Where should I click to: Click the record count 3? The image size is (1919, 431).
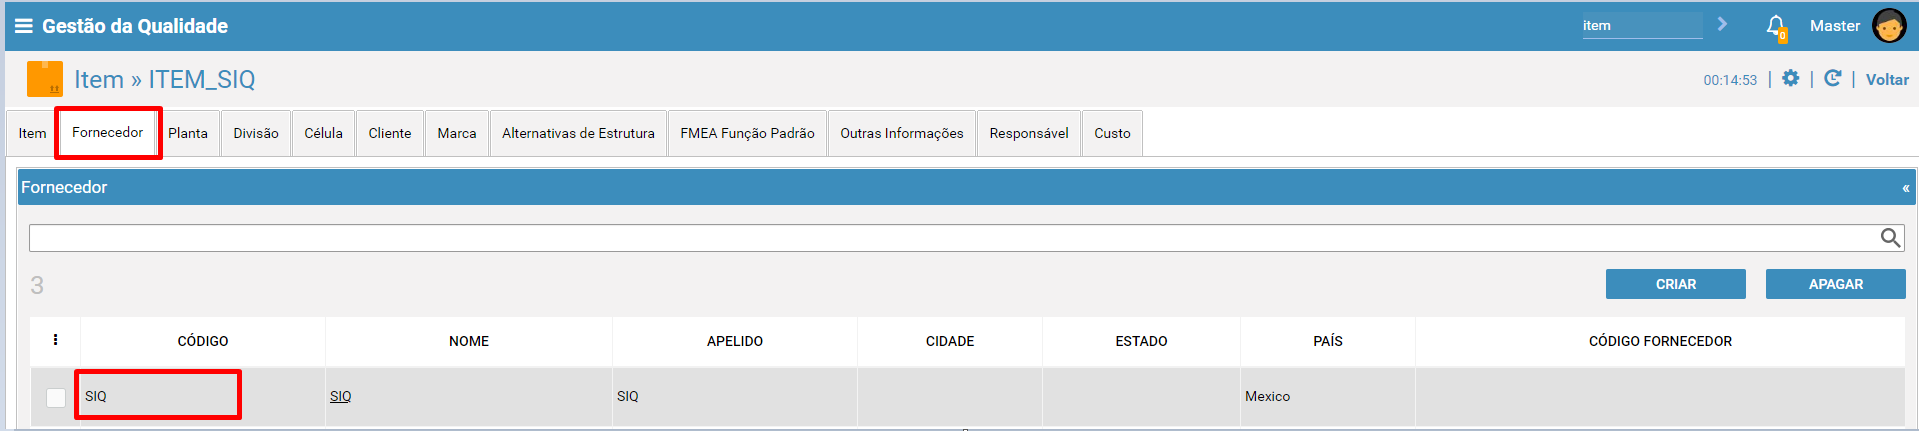(x=37, y=285)
